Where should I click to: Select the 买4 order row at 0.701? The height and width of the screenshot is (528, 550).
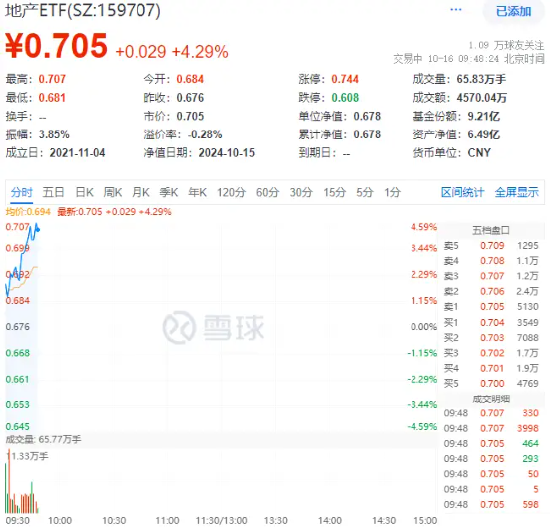[491, 368]
